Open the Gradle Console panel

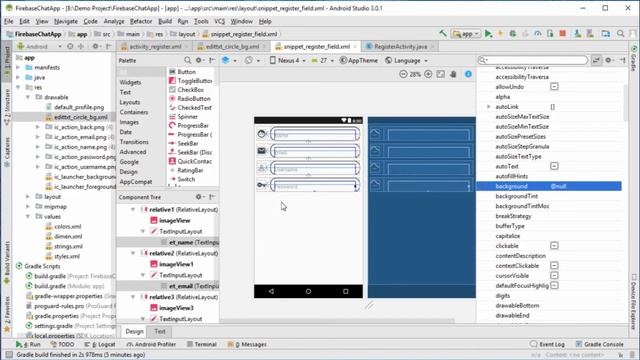click(599, 344)
